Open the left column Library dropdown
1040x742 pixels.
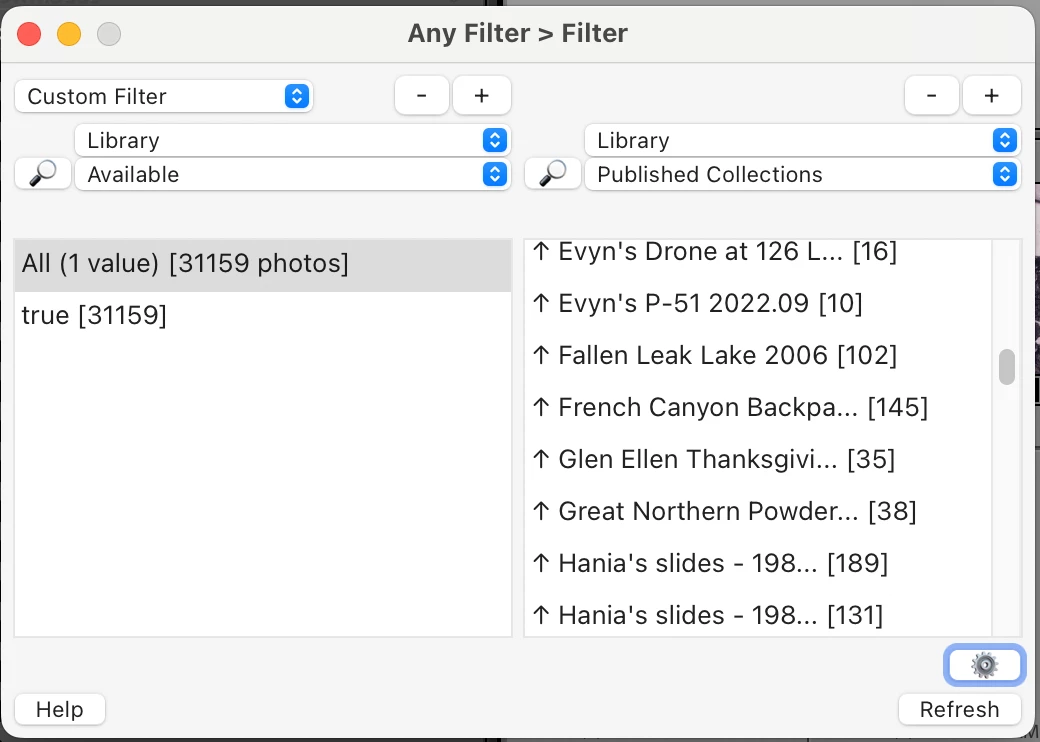click(292, 140)
